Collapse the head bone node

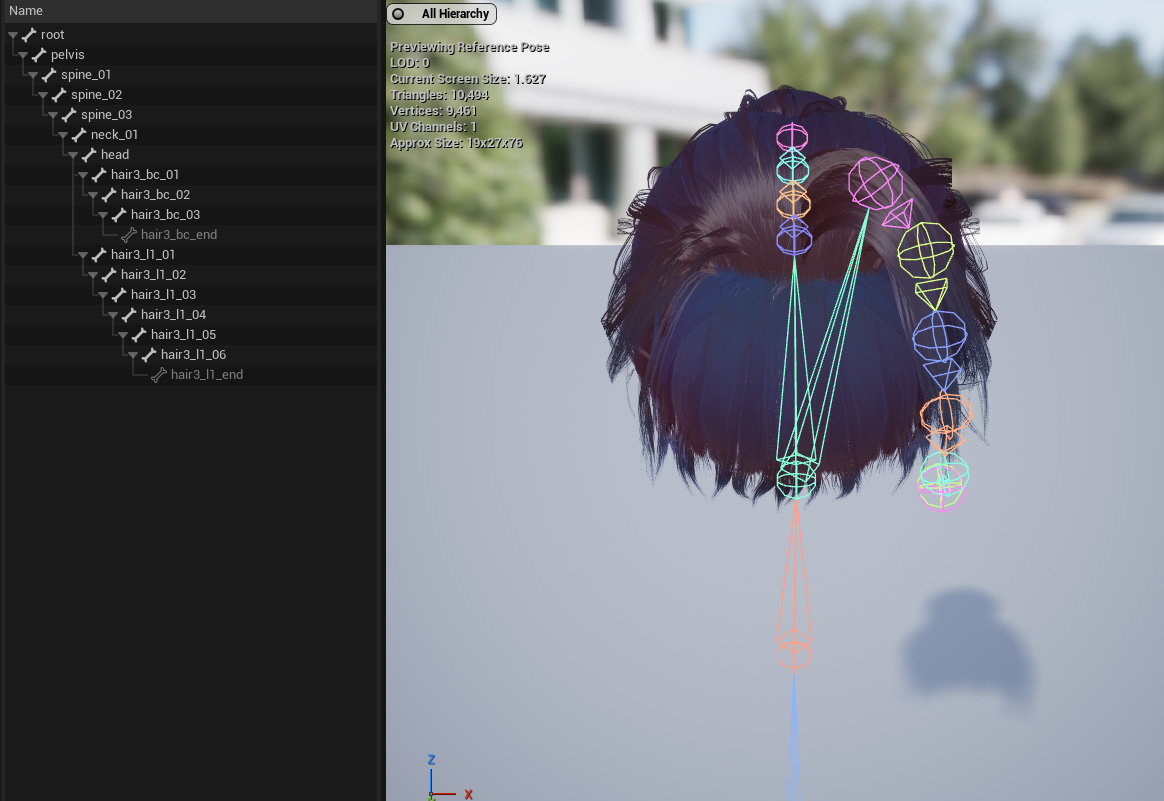pos(73,155)
